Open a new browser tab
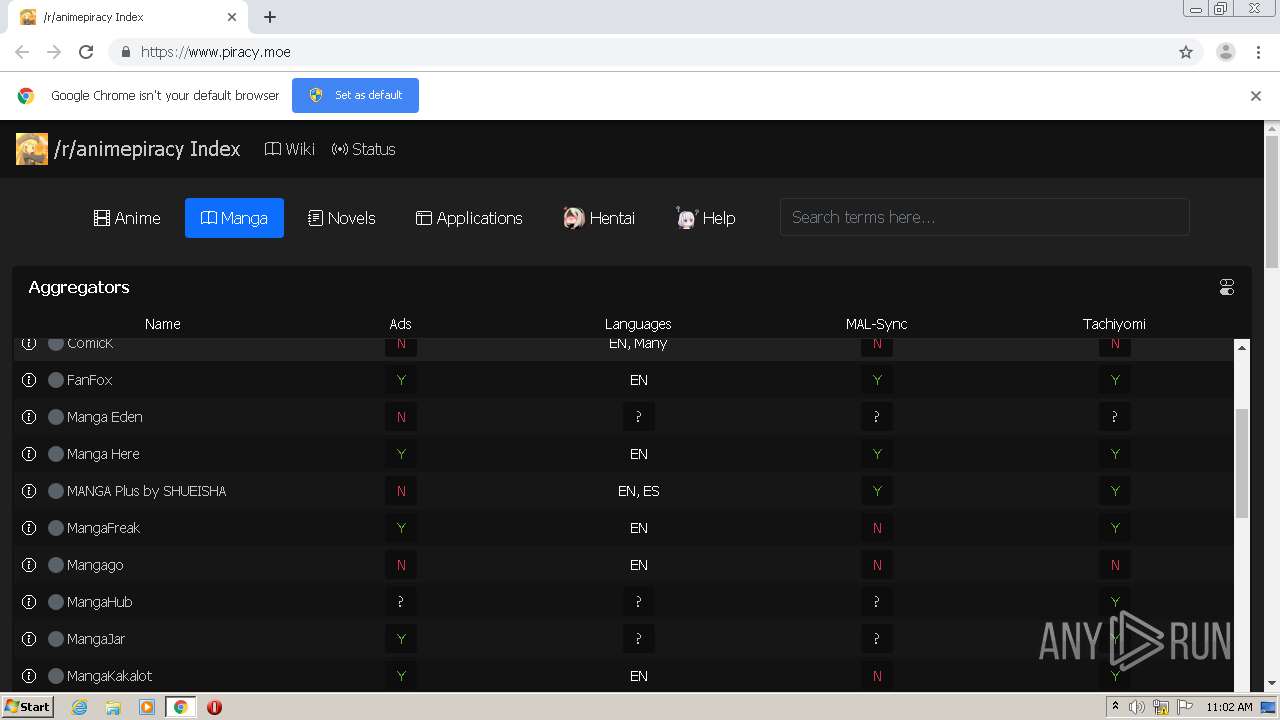Viewport: 1280px width, 720px height. (x=270, y=17)
